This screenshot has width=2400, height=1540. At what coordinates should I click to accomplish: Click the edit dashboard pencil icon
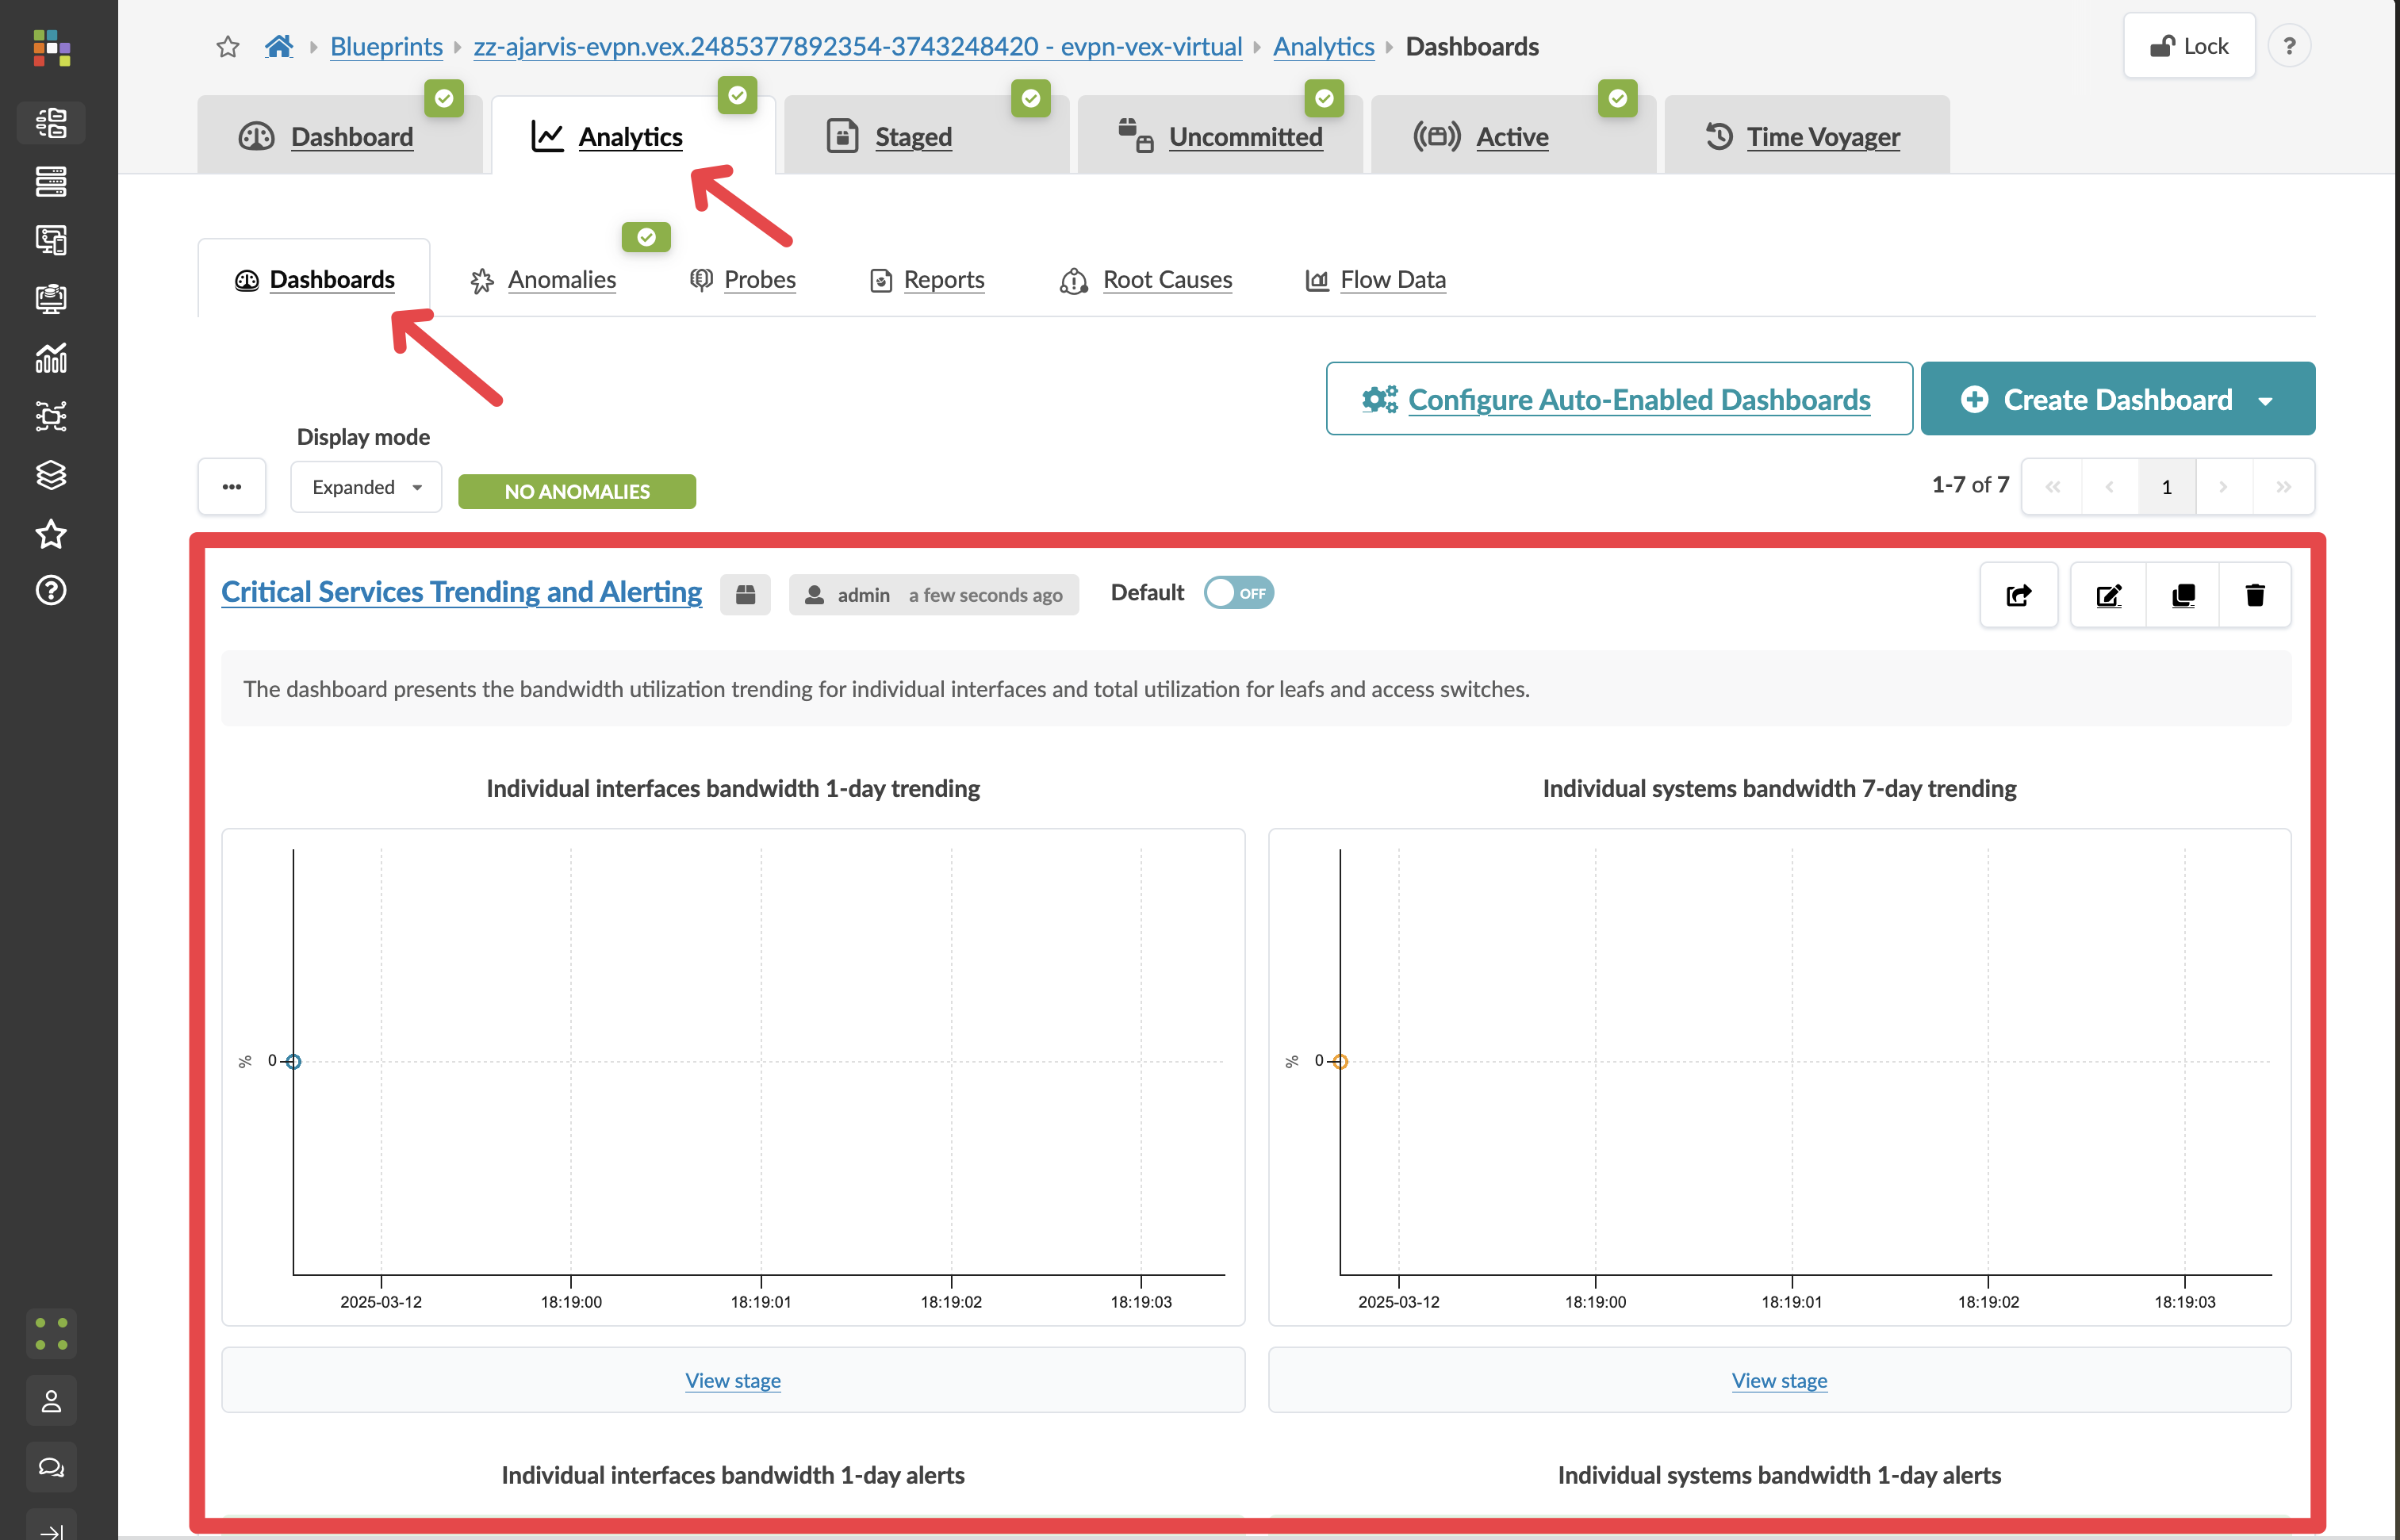pyautogui.click(x=2108, y=596)
